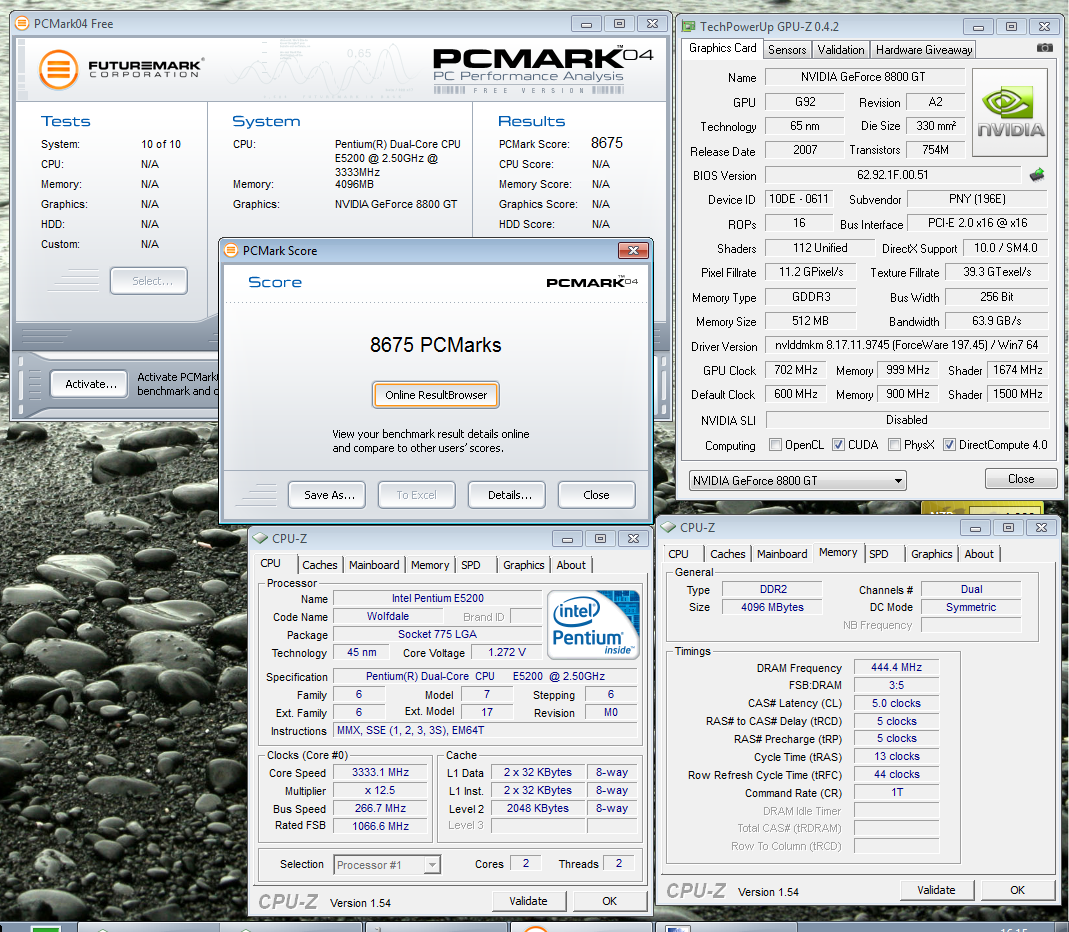Image resolution: width=1069 pixels, height=932 pixels.
Task: Click the Futuremark orange logo in PCMark04
Action: pyautogui.click(x=58, y=70)
